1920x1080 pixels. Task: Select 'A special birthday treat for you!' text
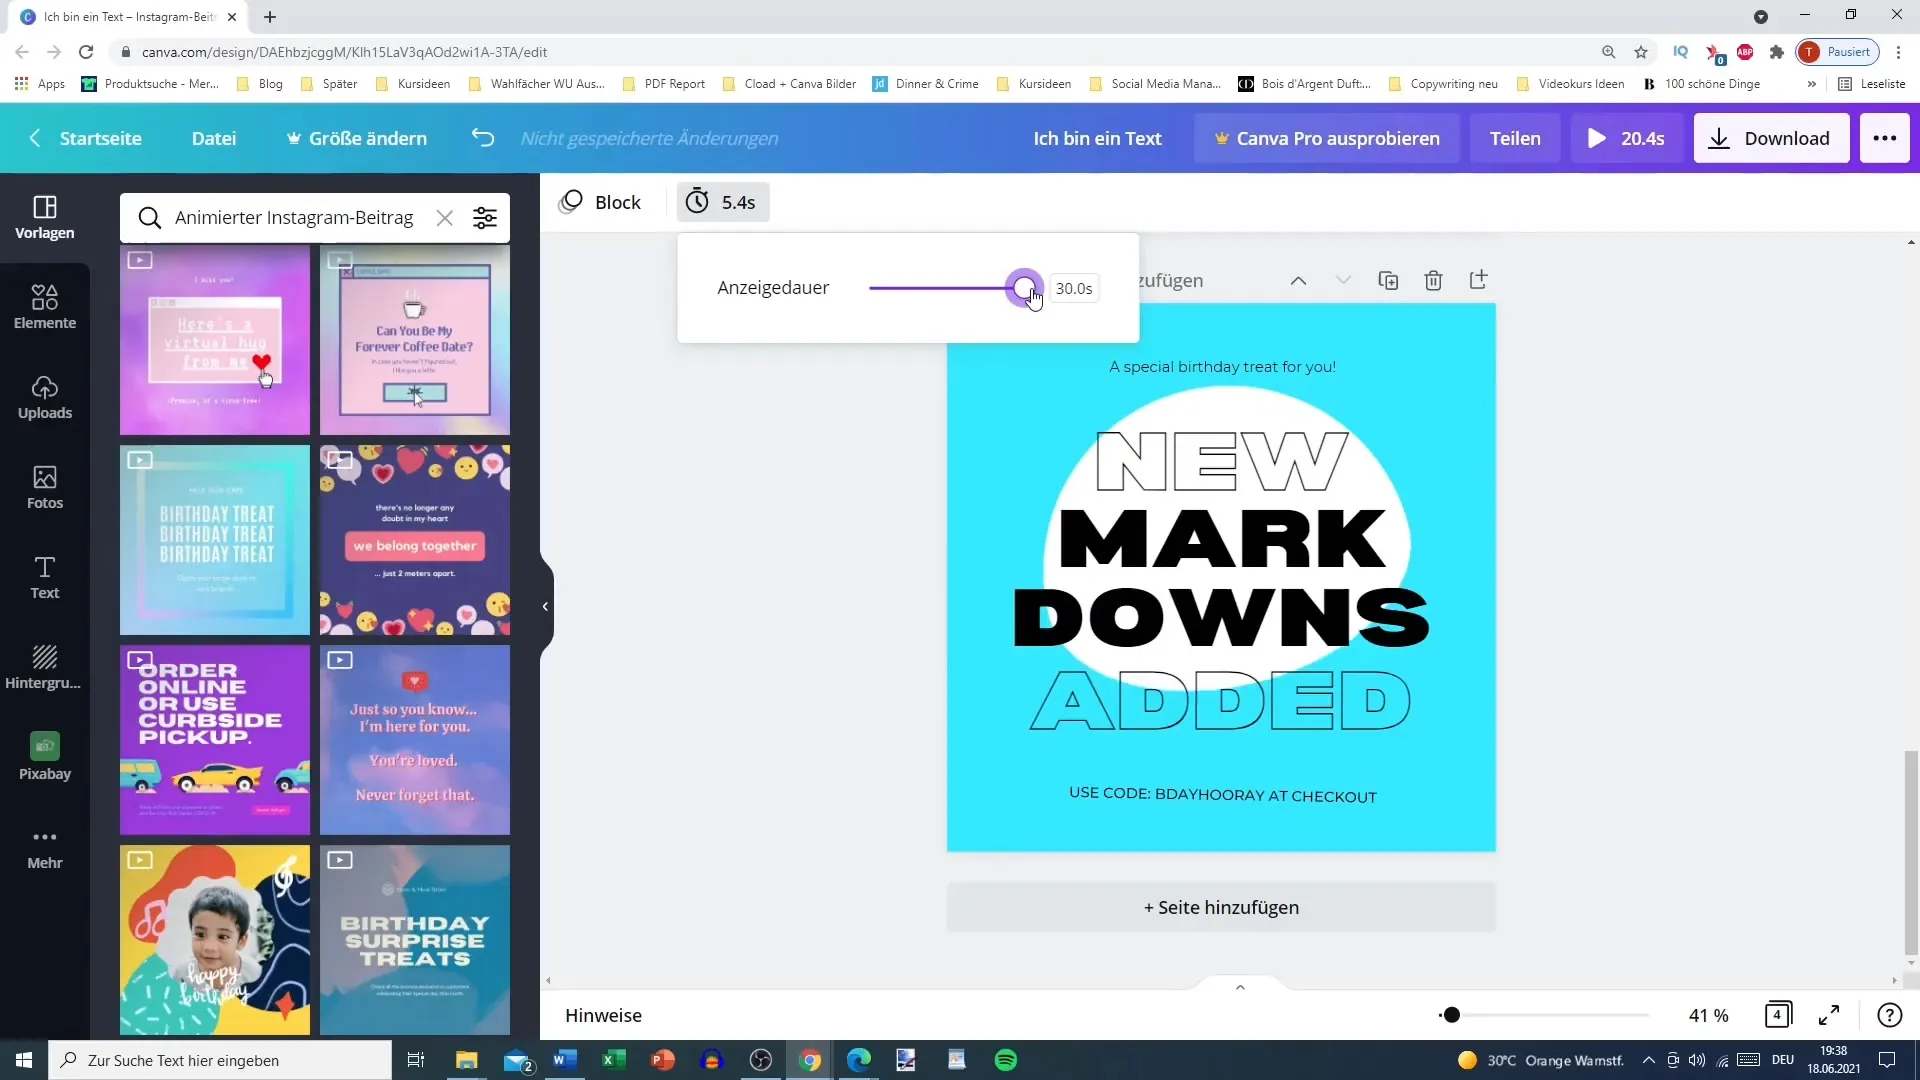pos(1222,367)
